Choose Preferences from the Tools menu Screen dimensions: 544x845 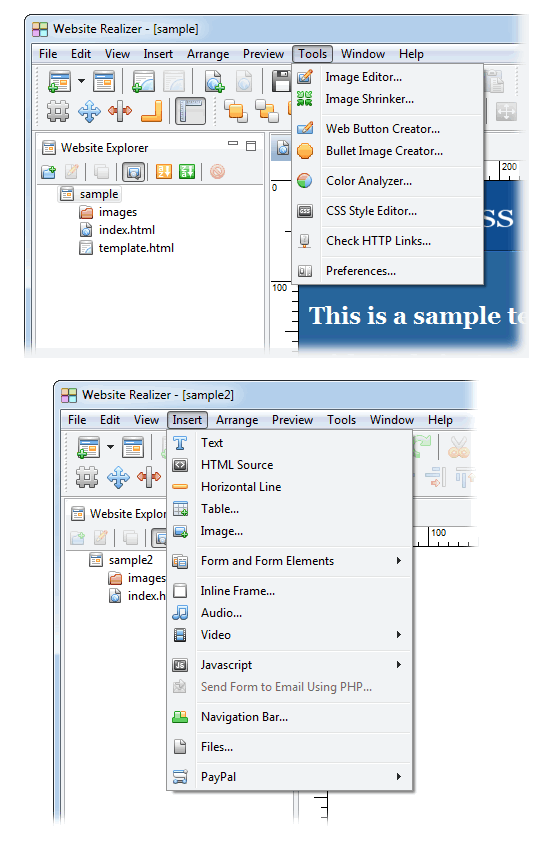point(360,271)
